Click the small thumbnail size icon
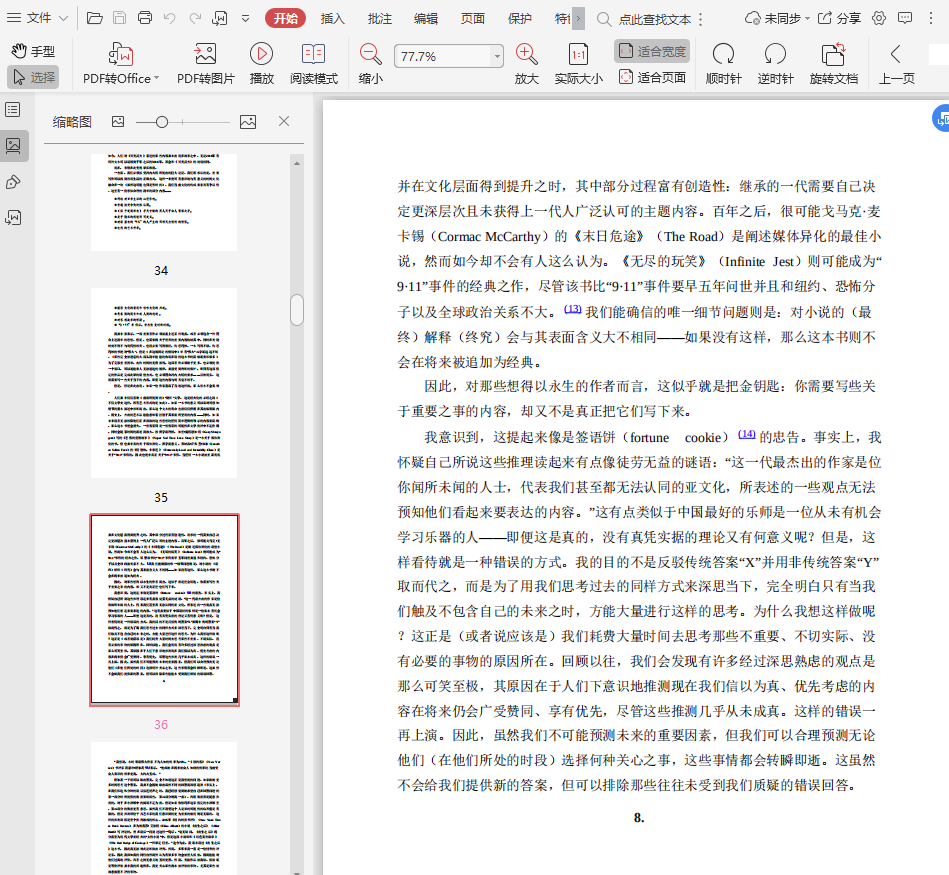 point(118,122)
